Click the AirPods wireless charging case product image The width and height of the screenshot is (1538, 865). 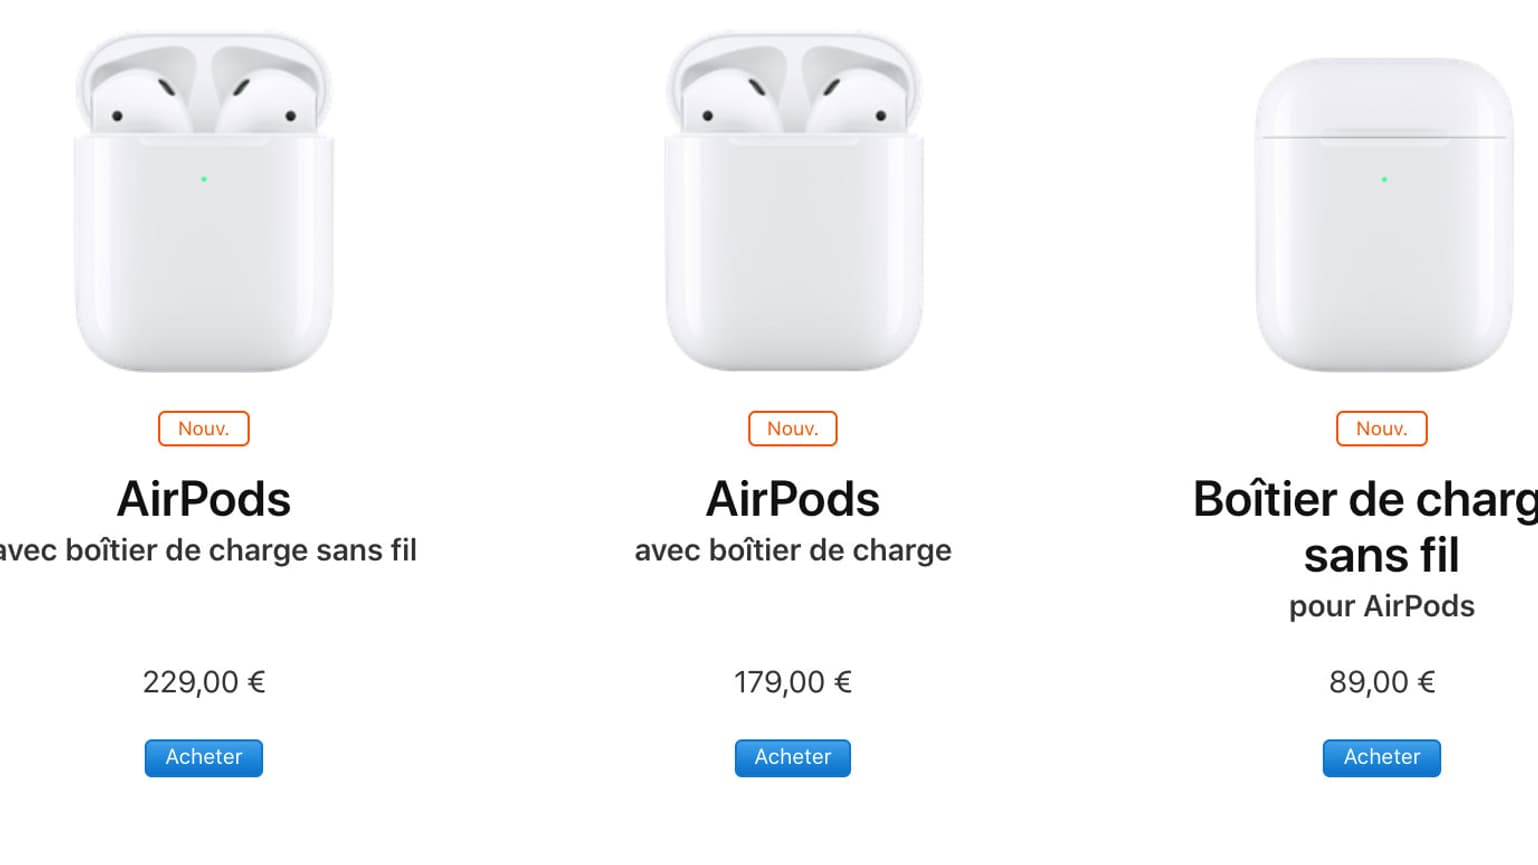[x=204, y=205]
